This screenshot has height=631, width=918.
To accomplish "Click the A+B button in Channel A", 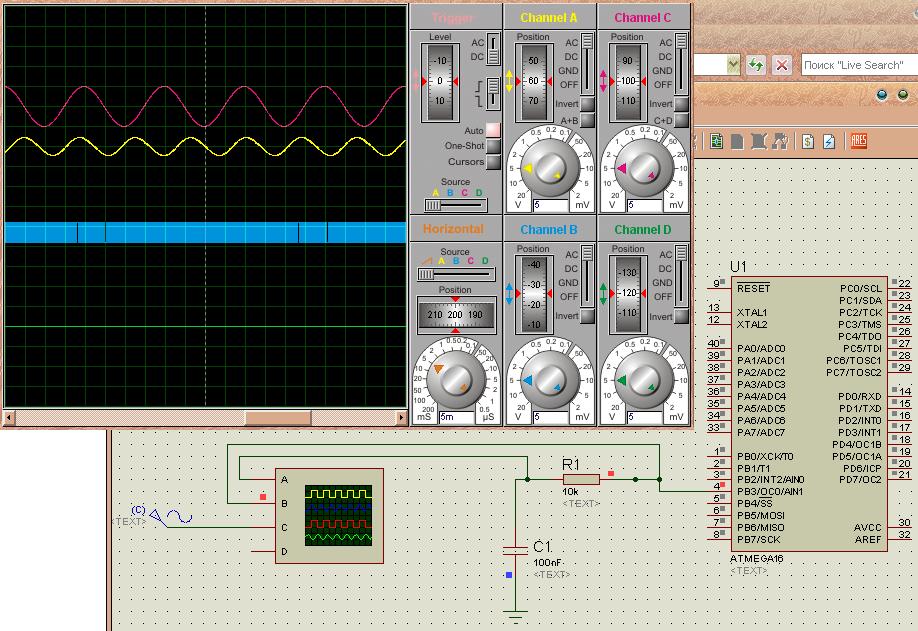I will (x=588, y=121).
